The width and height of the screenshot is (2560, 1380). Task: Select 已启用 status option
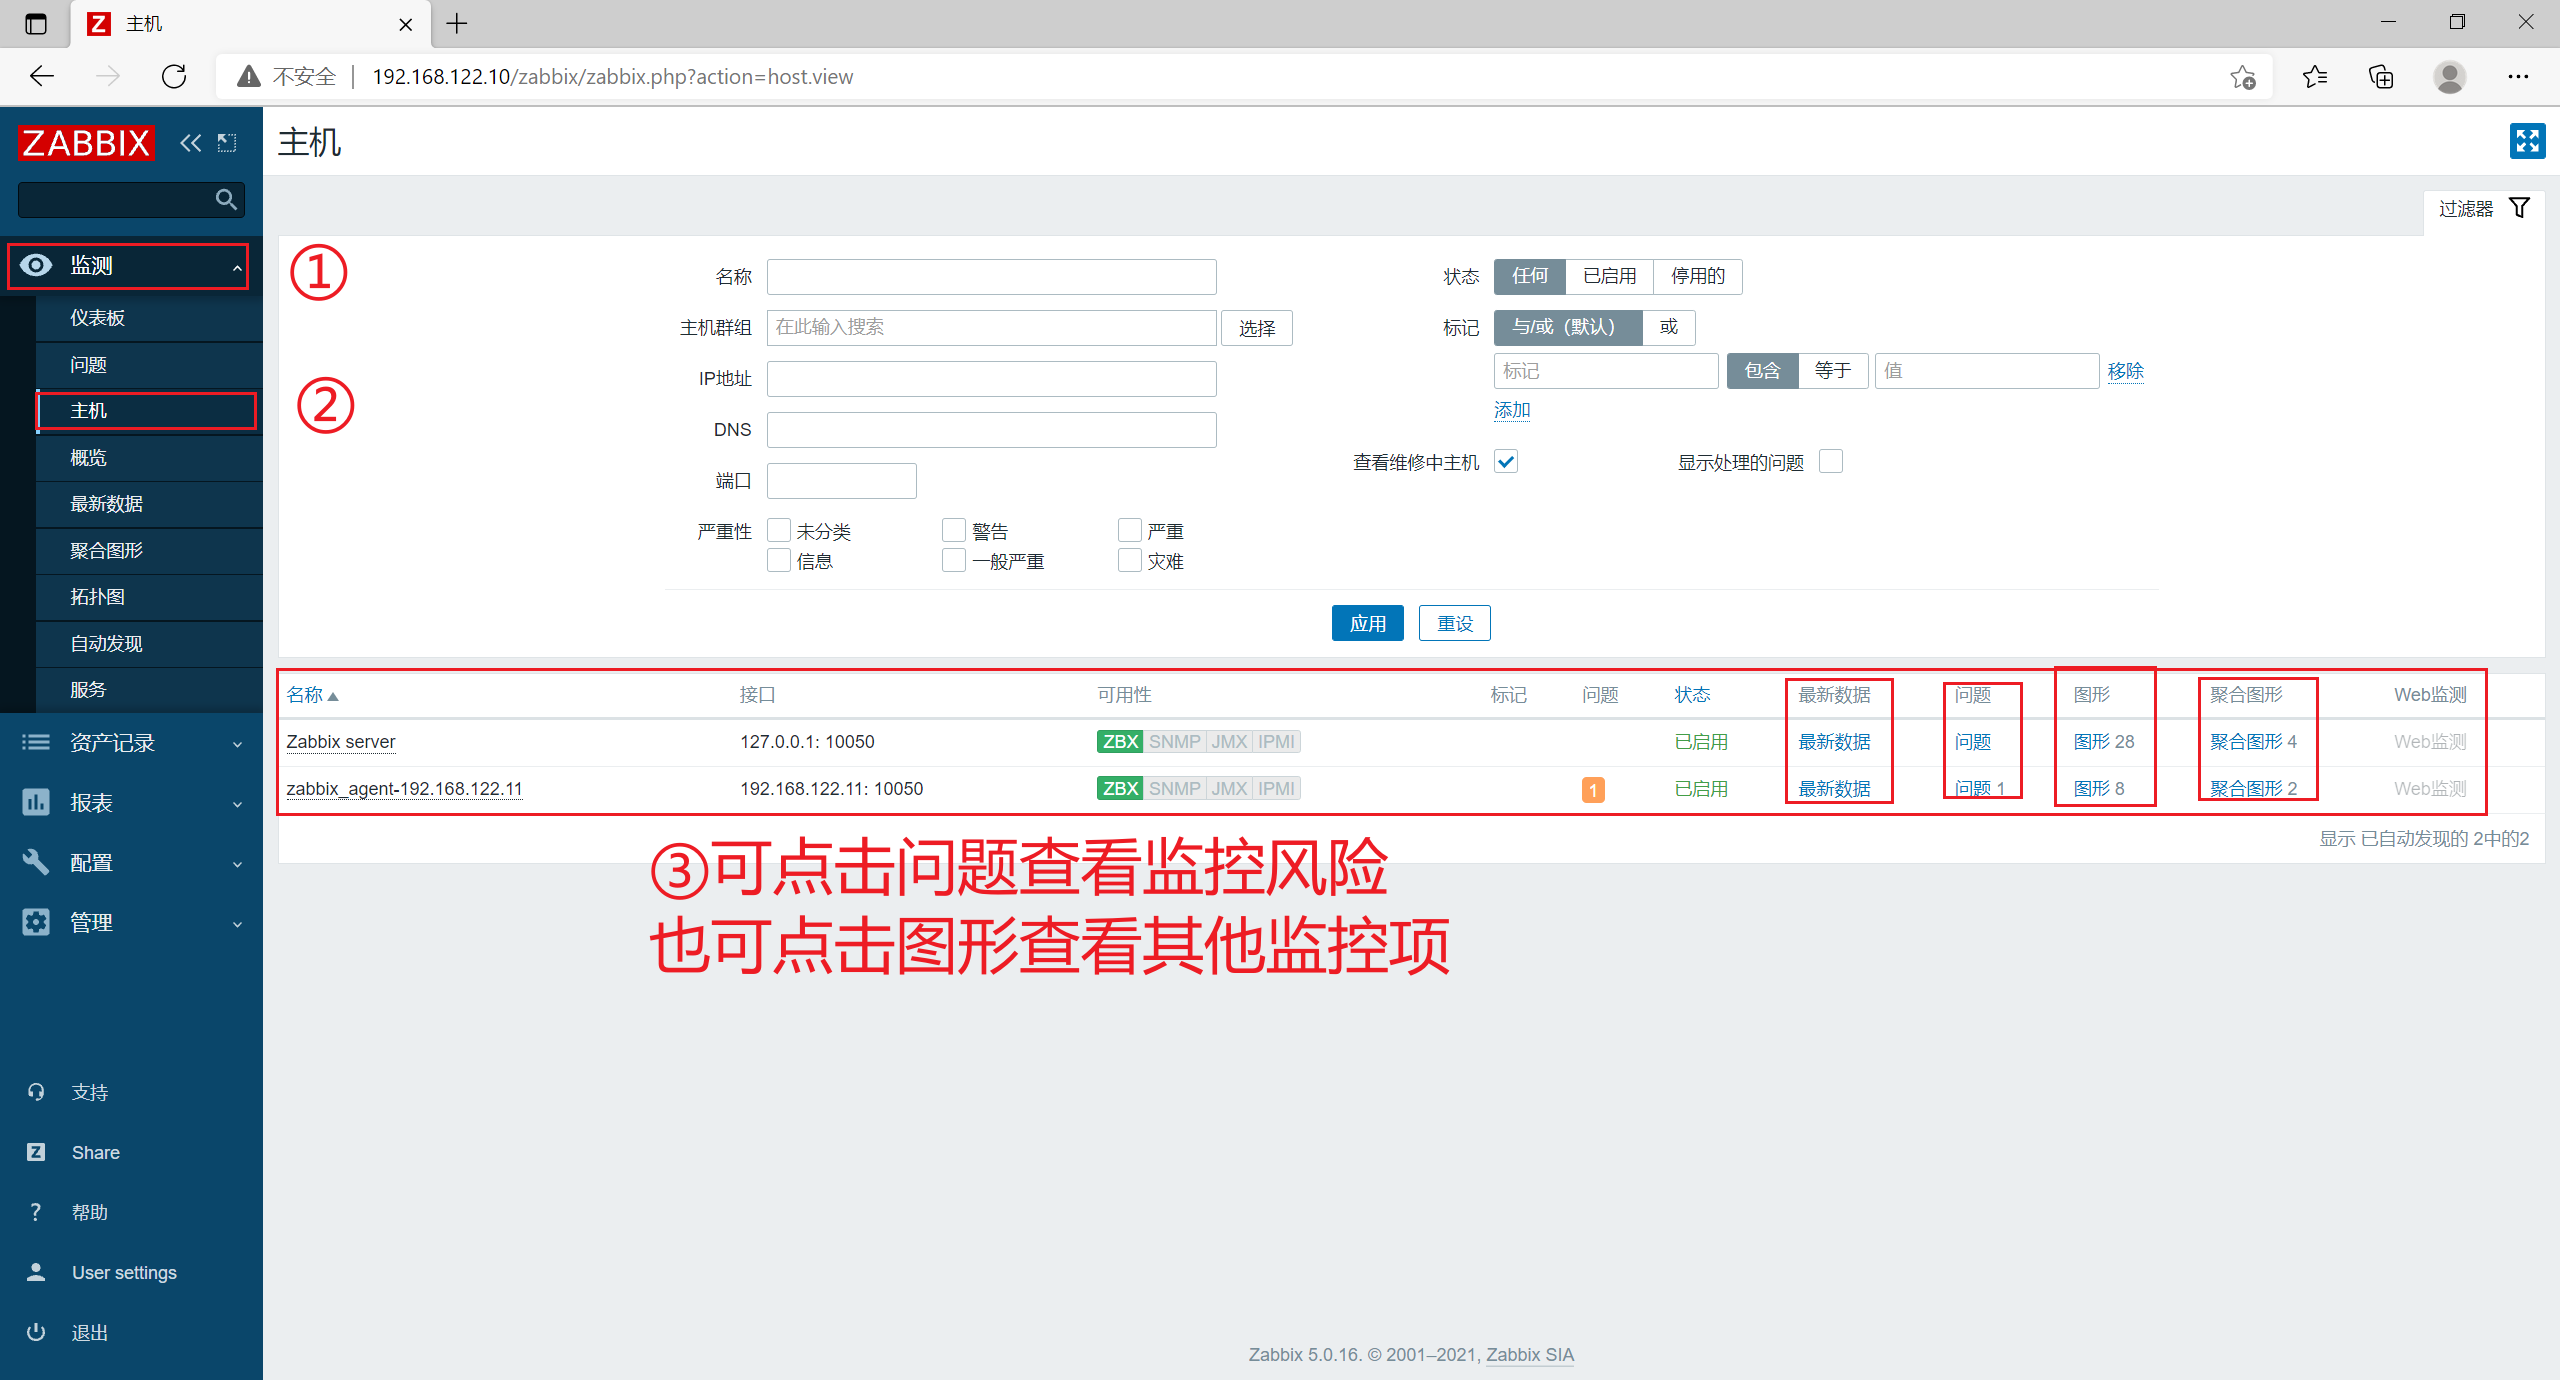coord(1609,276)
